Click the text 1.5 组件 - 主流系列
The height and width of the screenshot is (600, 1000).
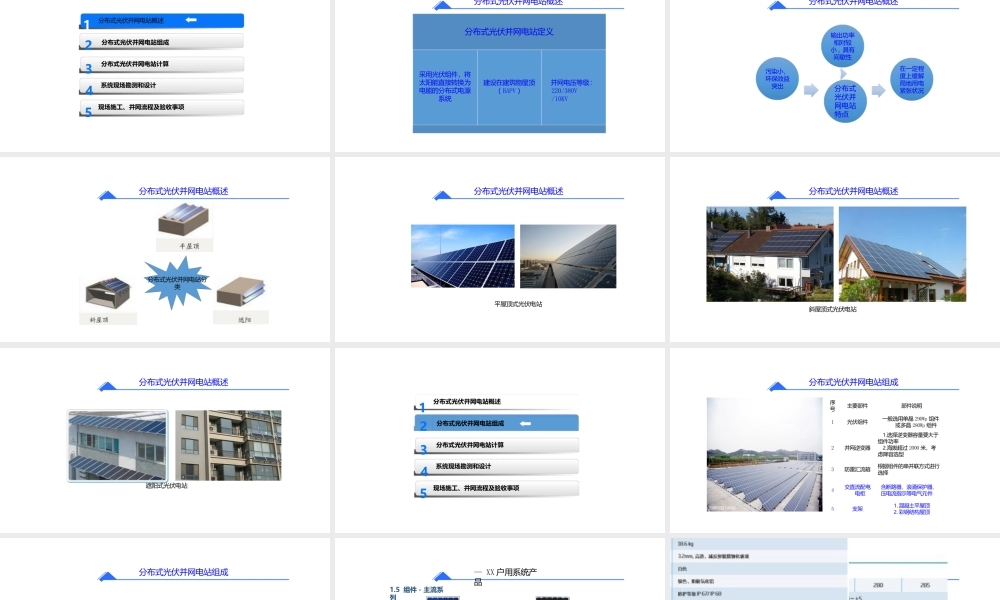416,592
